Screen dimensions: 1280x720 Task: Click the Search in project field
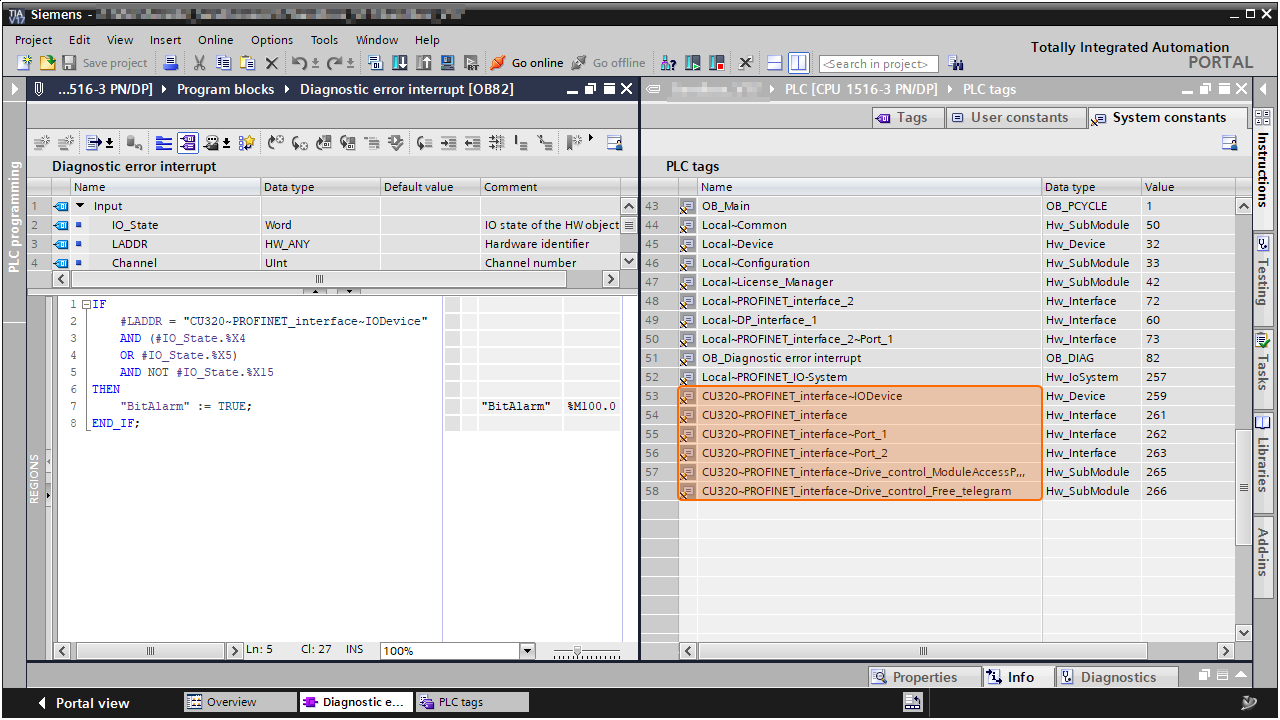pyautogui.click(x=878, y=64)
